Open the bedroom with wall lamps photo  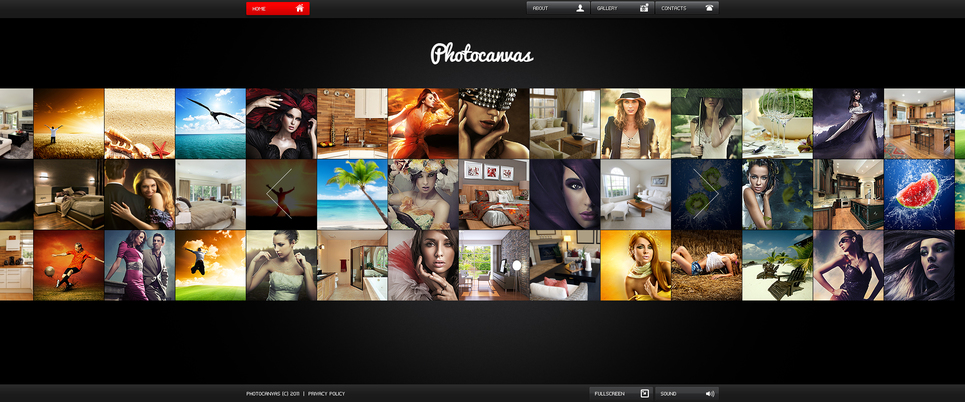pos(69,195)
